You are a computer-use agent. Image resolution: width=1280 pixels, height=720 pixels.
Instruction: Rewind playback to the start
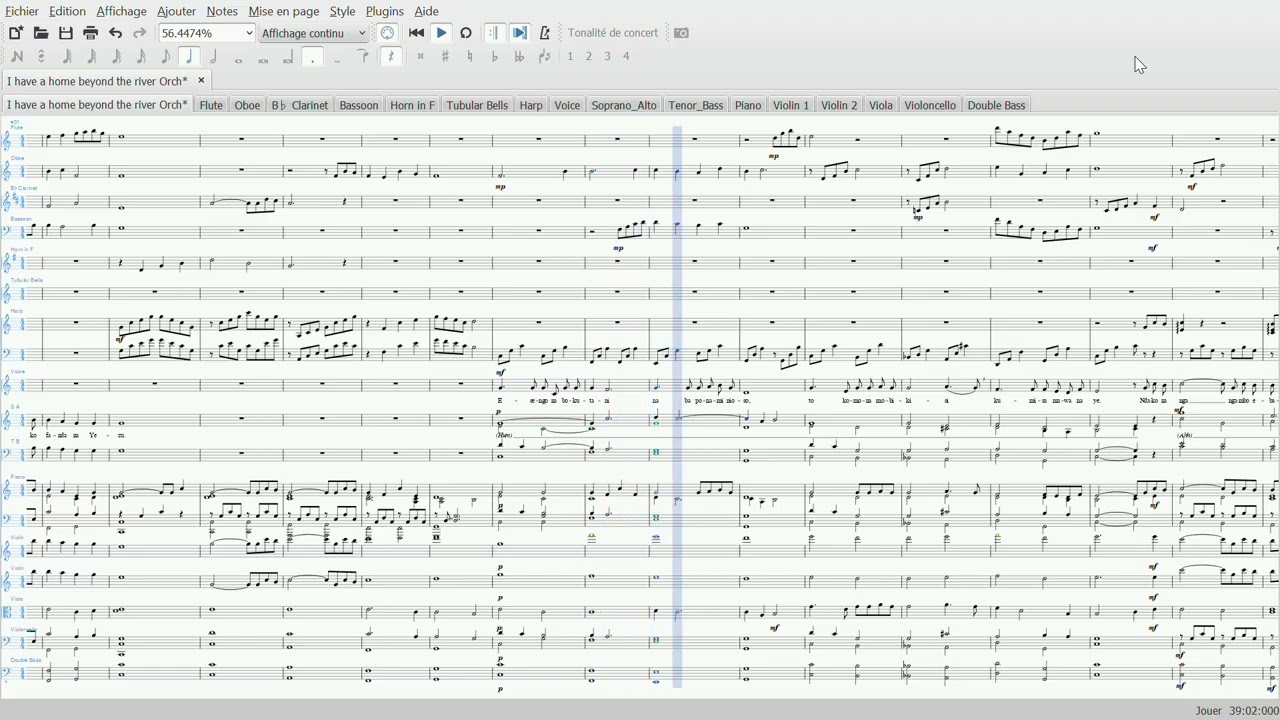417,33
